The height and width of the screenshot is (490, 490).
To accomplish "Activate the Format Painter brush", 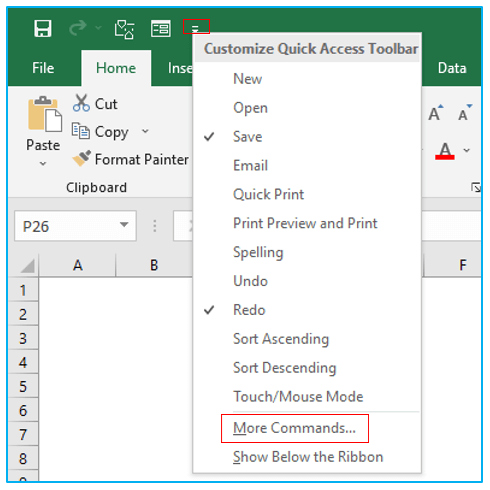I will [131, 159].
